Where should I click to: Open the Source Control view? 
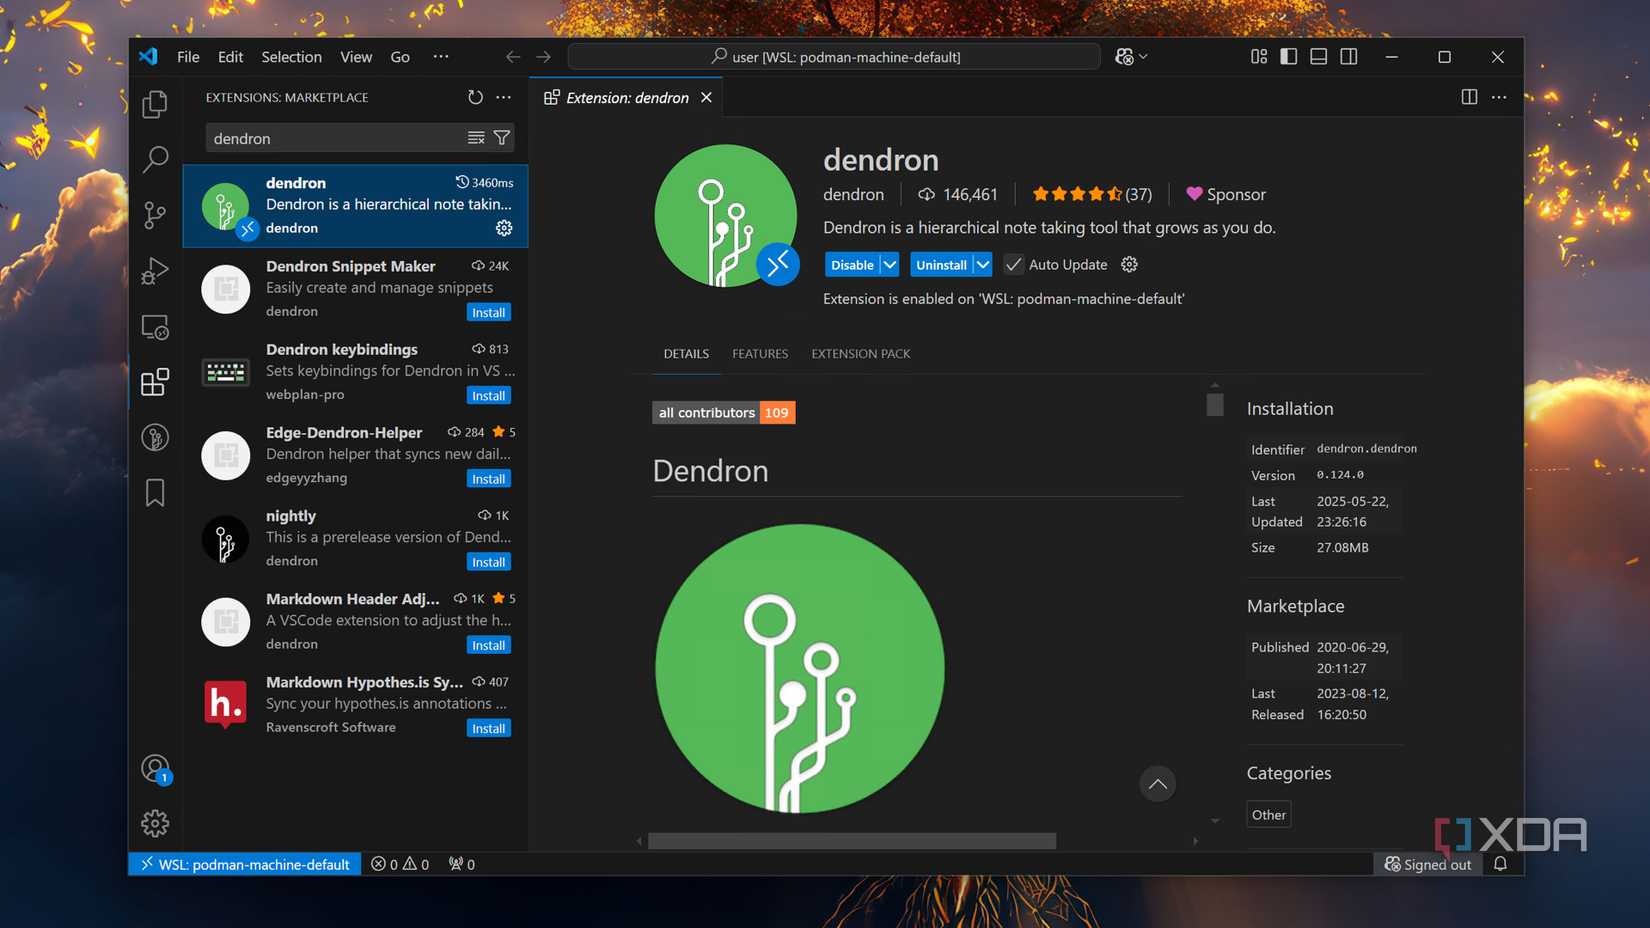click(155, 214)
